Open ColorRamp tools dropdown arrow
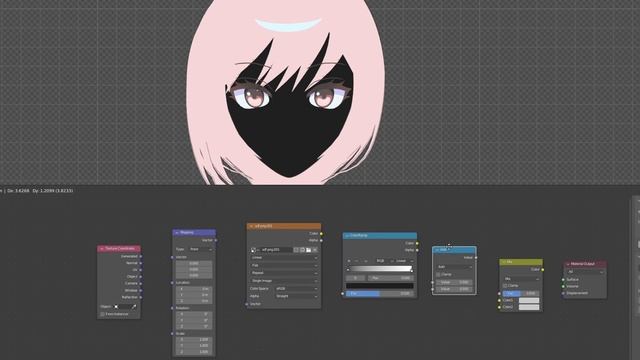The image size is (640, 360). [365, 261]
